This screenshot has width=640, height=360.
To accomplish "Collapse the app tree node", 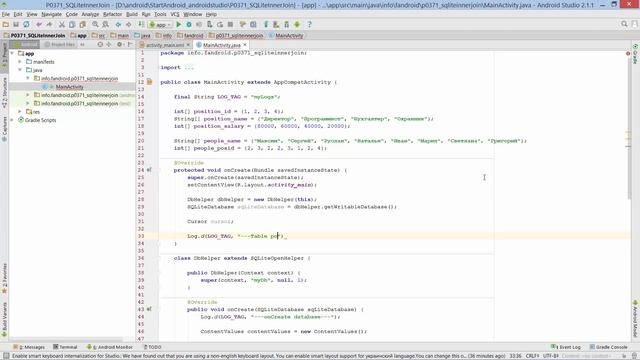I will coord(12,53).
